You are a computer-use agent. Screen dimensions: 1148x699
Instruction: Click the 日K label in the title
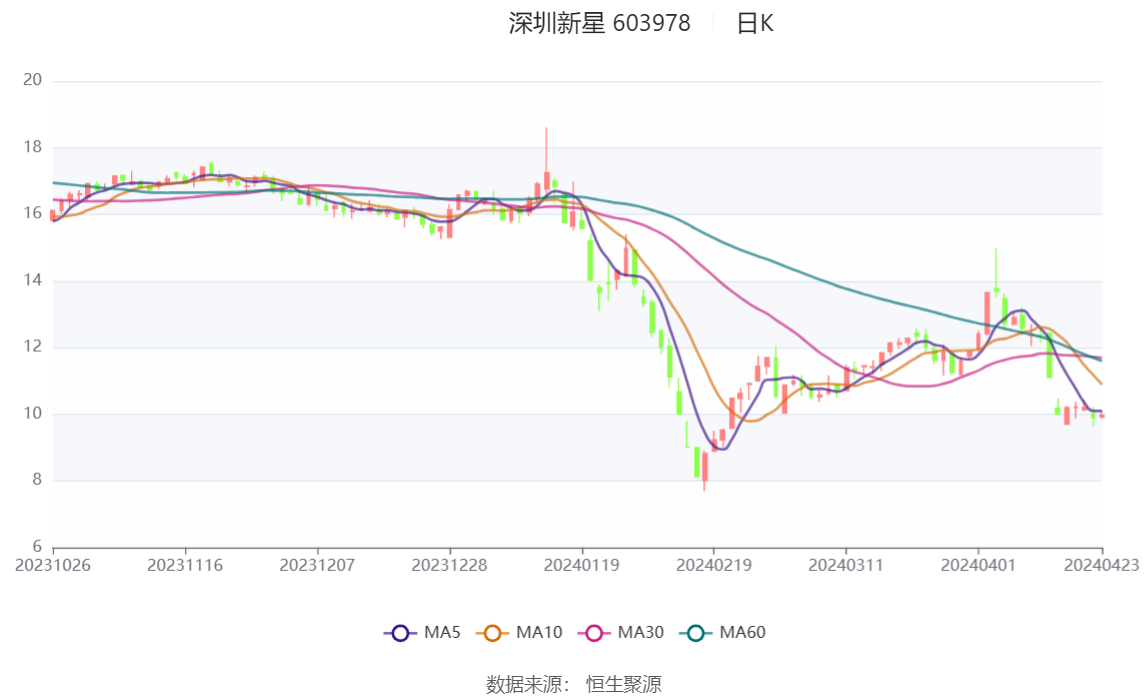tap(755, 23)
